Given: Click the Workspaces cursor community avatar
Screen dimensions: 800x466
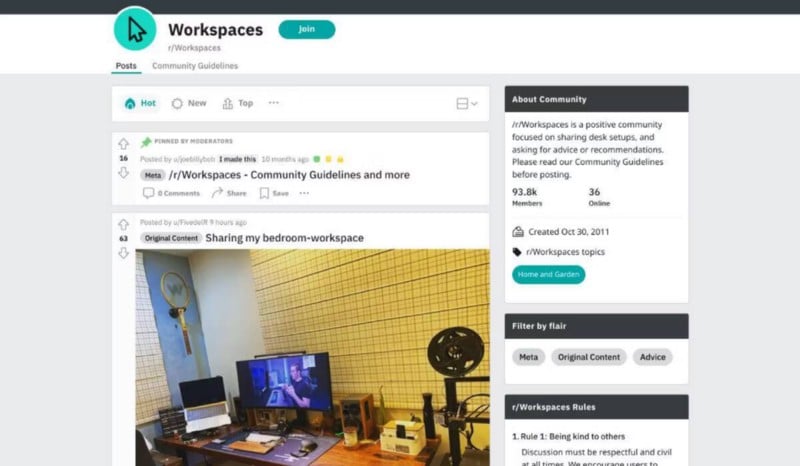Looking at the screenshot, I should 135,29.
